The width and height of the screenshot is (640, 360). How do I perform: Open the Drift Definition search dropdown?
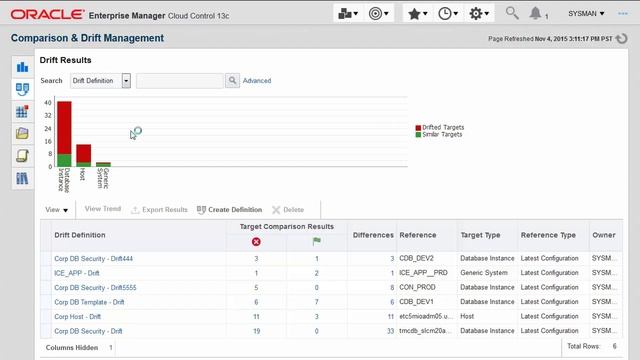126,81
